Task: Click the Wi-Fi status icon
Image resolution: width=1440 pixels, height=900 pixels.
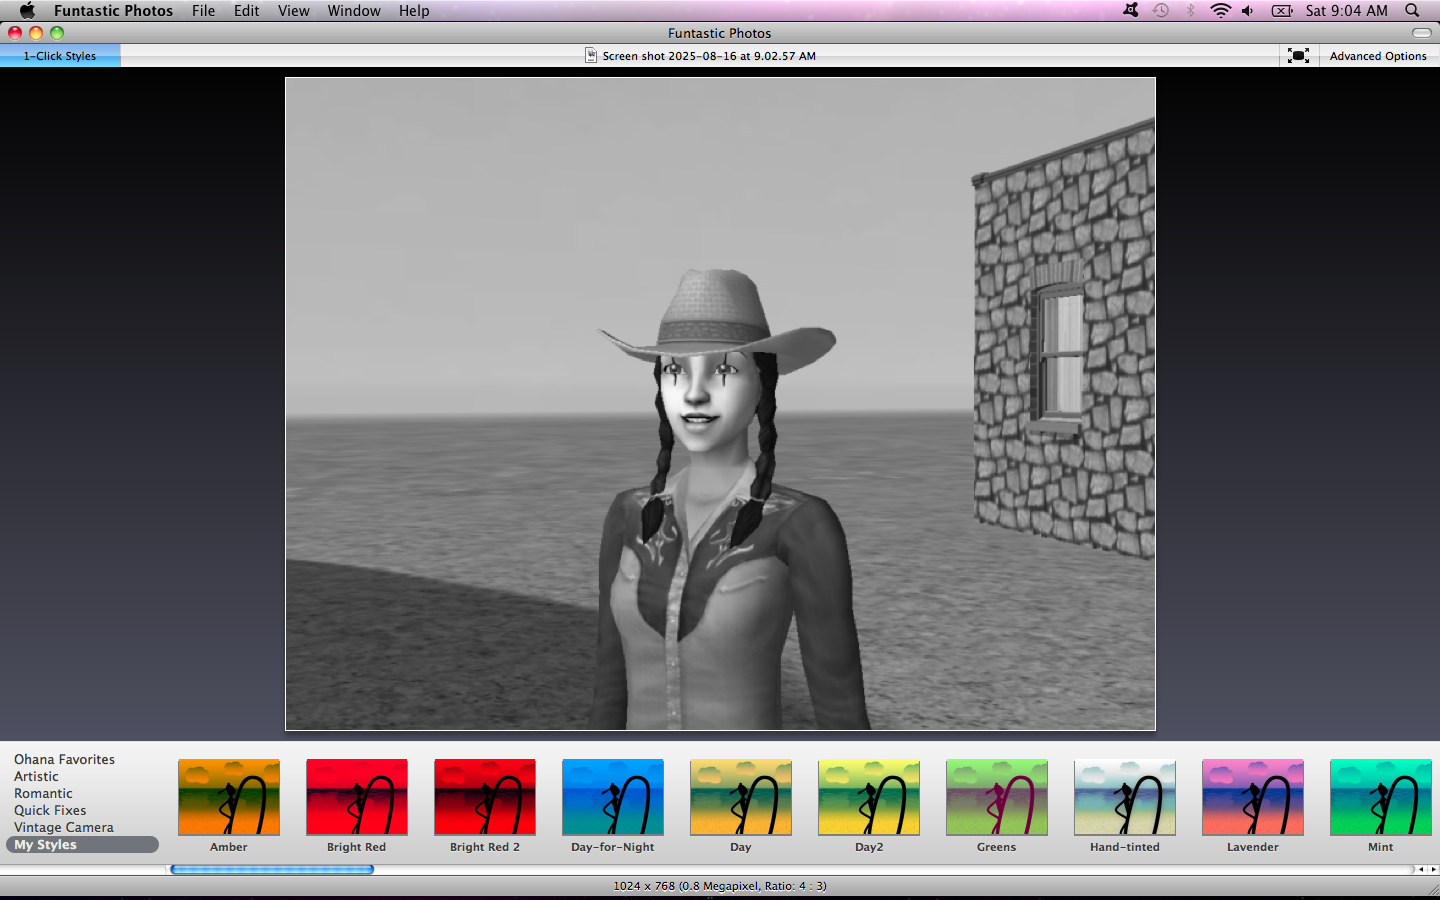Action: (x=1220, y=11)
